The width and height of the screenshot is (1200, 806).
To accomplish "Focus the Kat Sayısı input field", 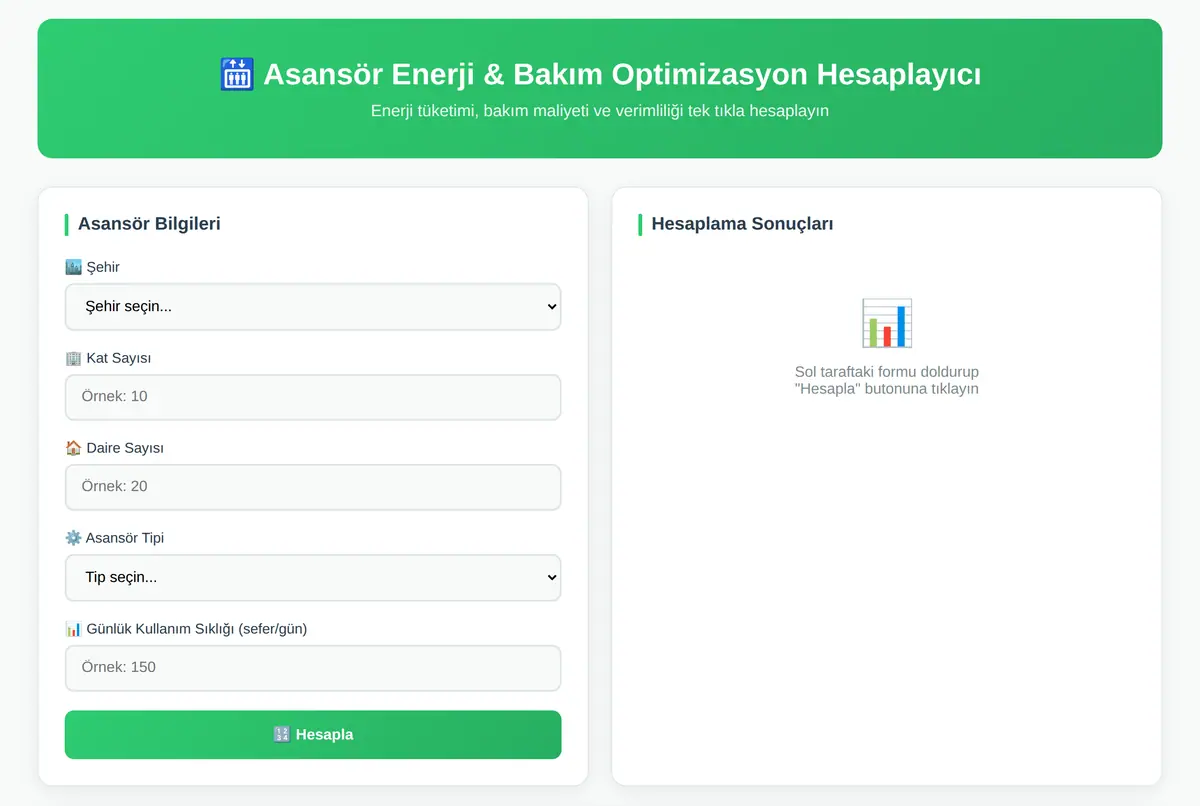I will pos(313,397).
